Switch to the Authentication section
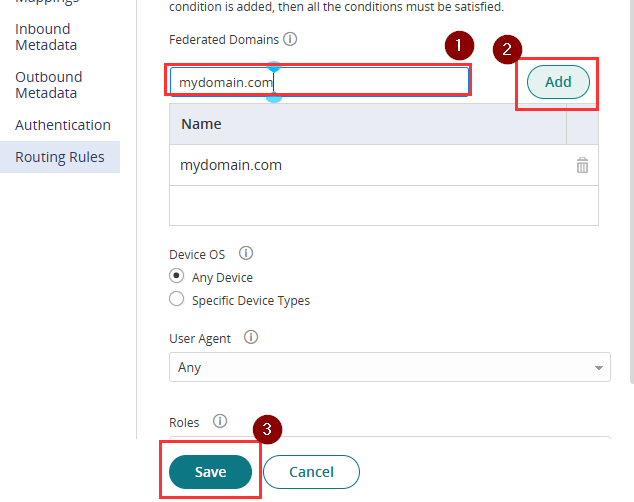 click(x=63, y=125)
